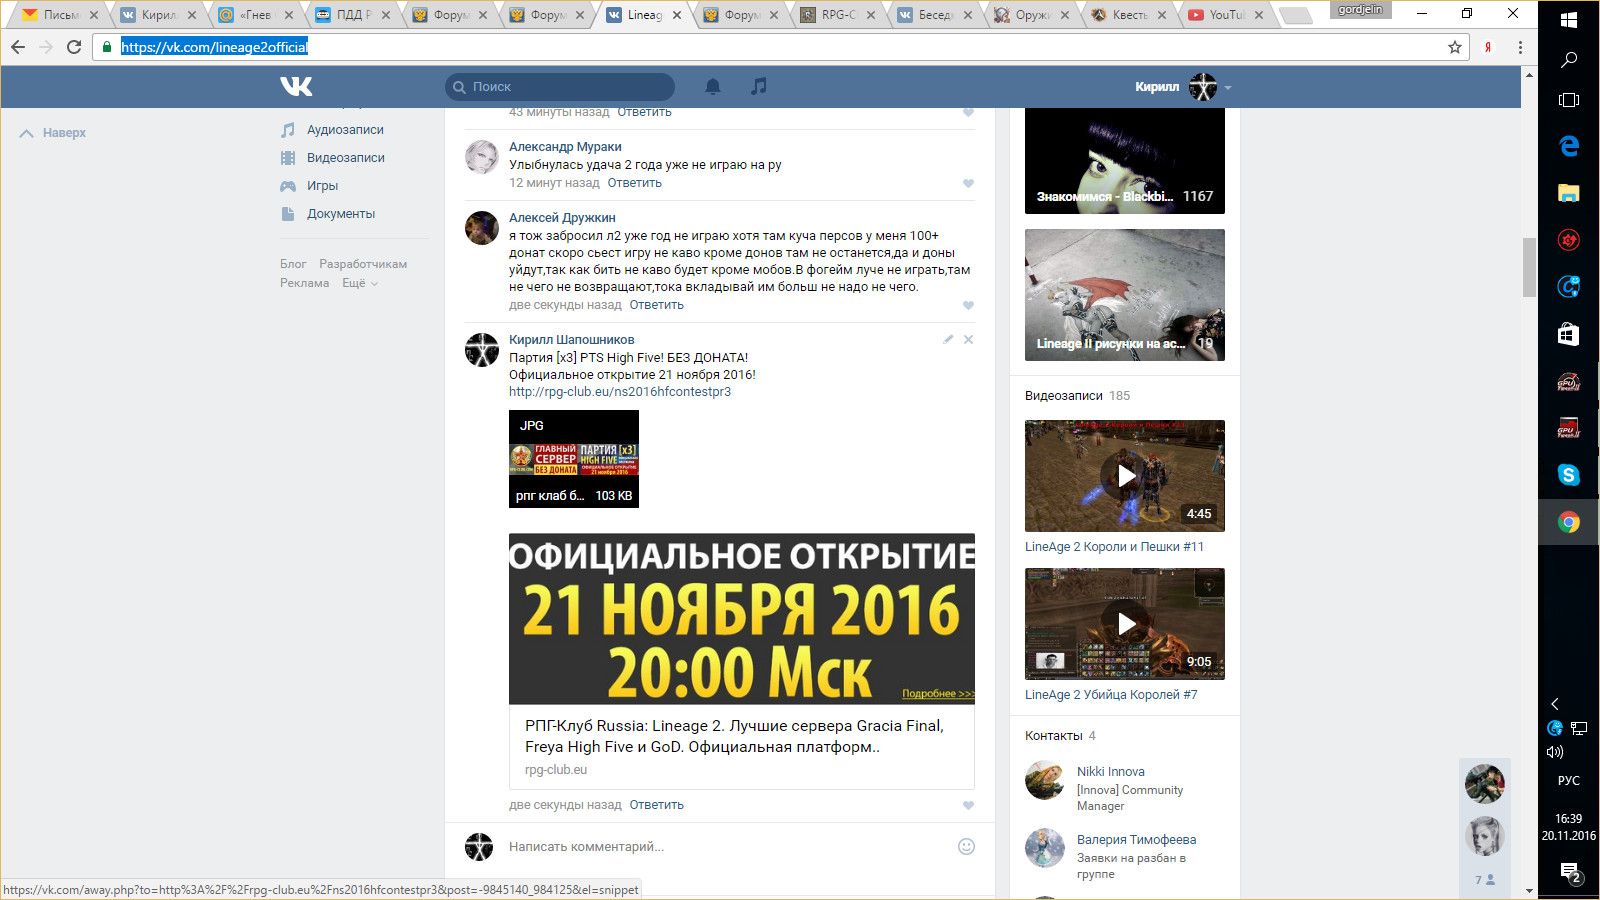Viewport: 1600px width, 900px height.
Task: Bookmark this page with the star icon
Action: (x=1455, y=47)
